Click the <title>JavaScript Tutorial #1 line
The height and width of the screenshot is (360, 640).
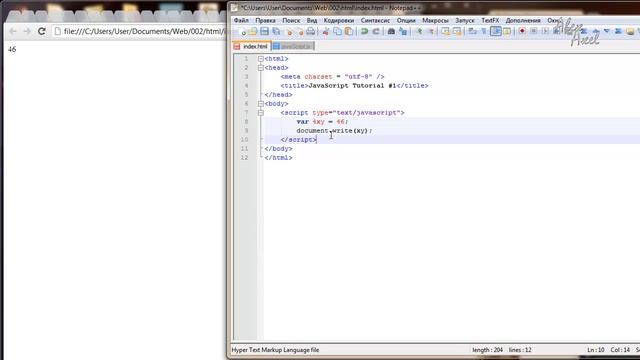(354, 86)
